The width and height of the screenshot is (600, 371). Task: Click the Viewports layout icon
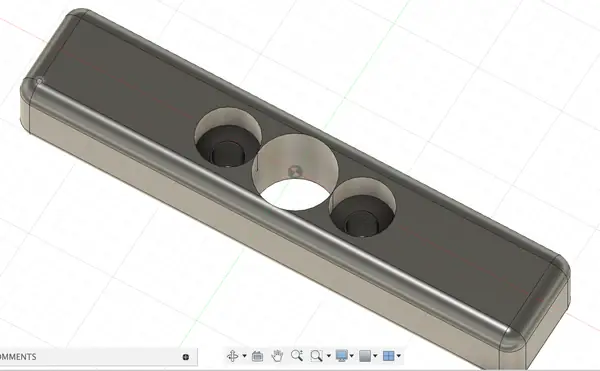click(x=388, y=356)
